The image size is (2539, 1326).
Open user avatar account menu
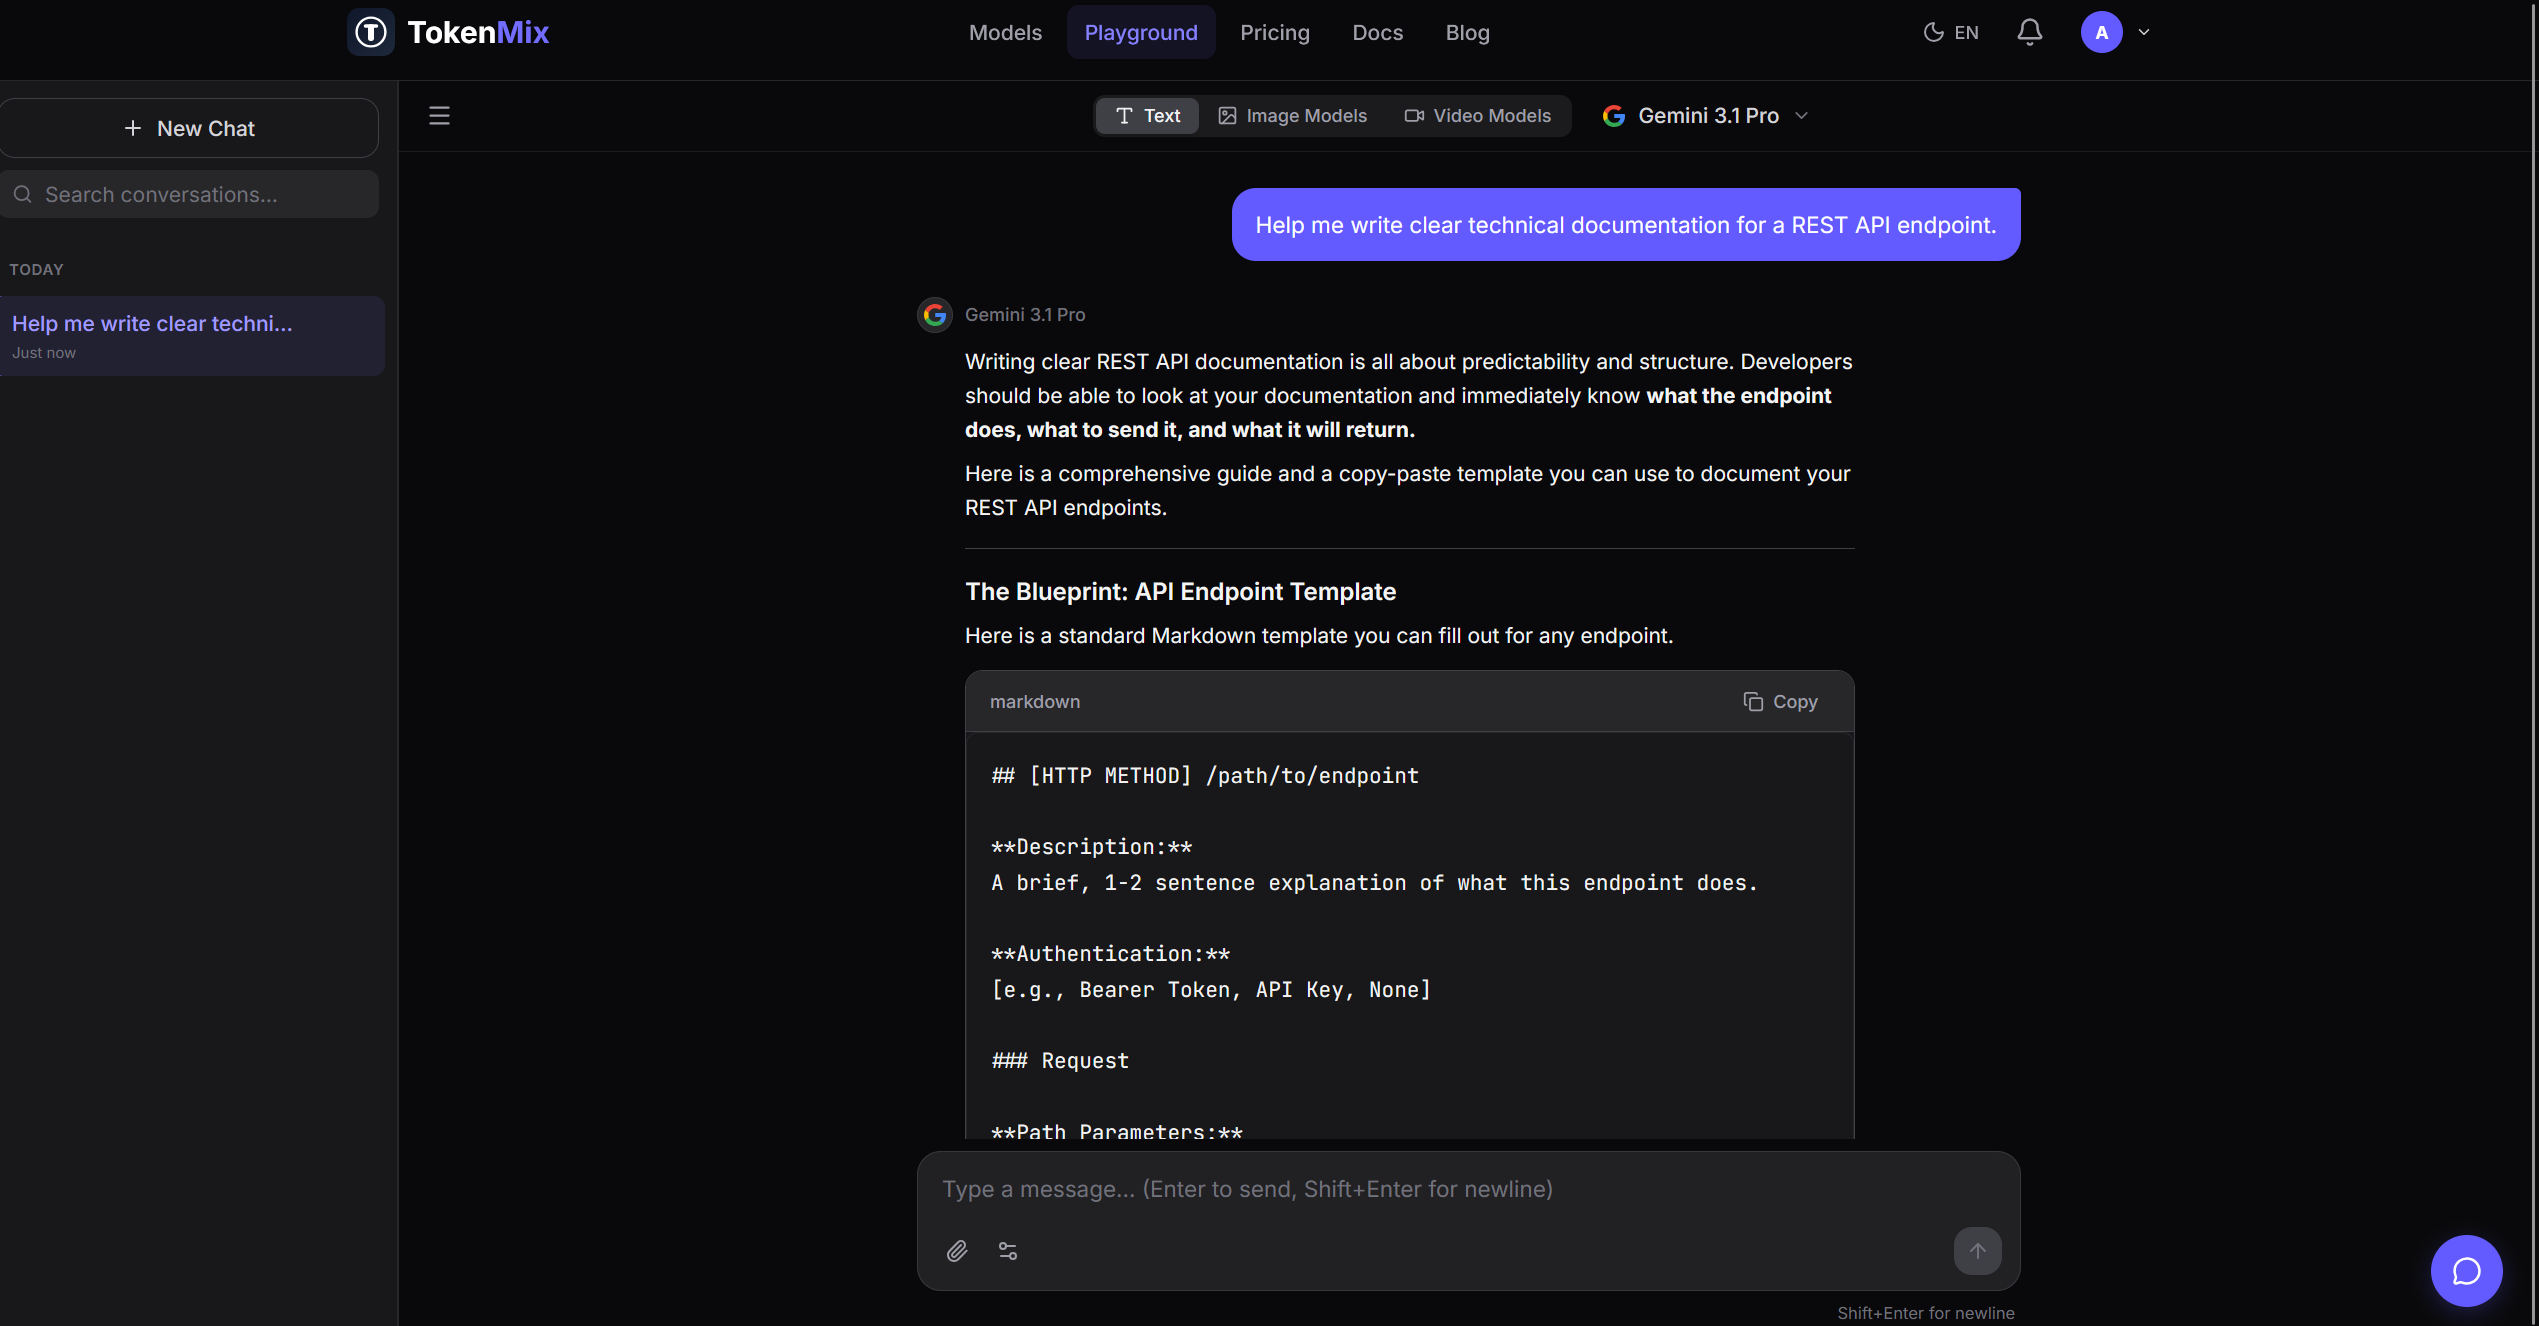tap(2101, 32)
